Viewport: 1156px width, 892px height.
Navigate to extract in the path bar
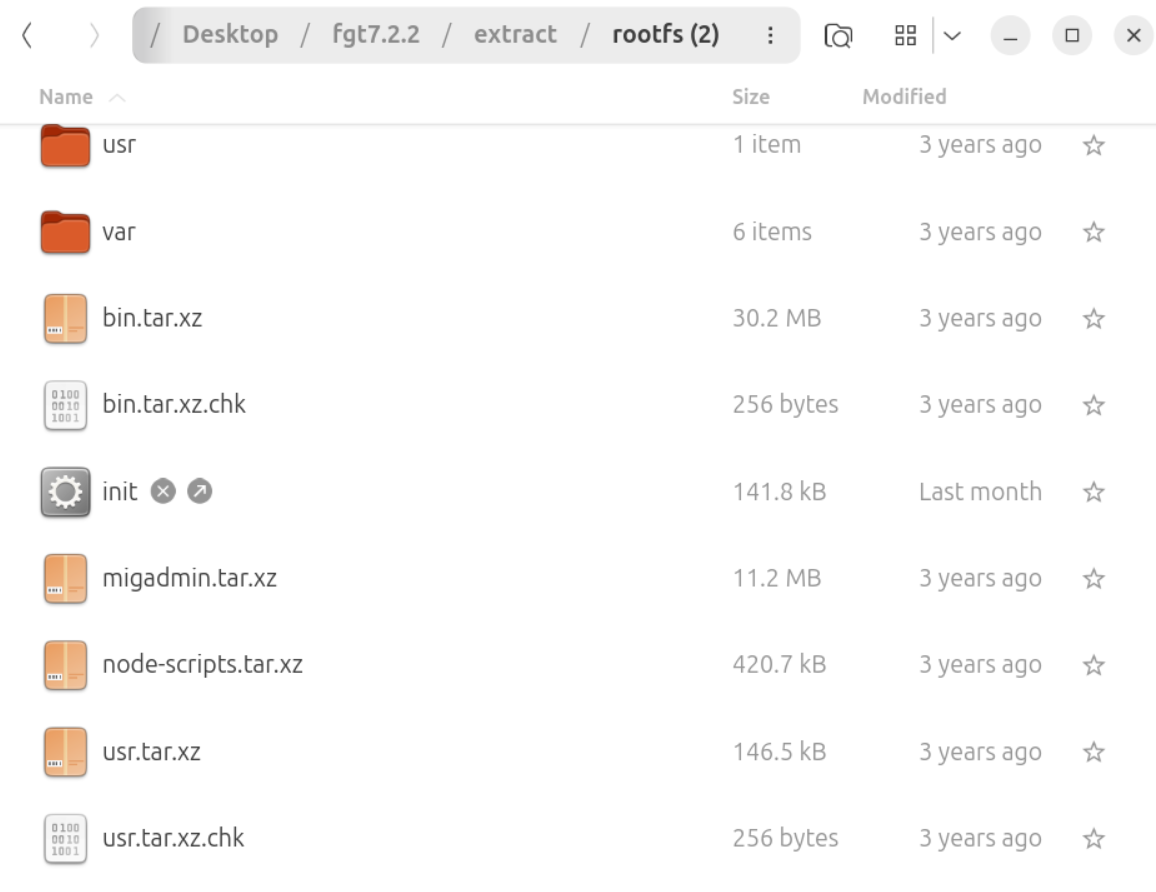point(515,35)
